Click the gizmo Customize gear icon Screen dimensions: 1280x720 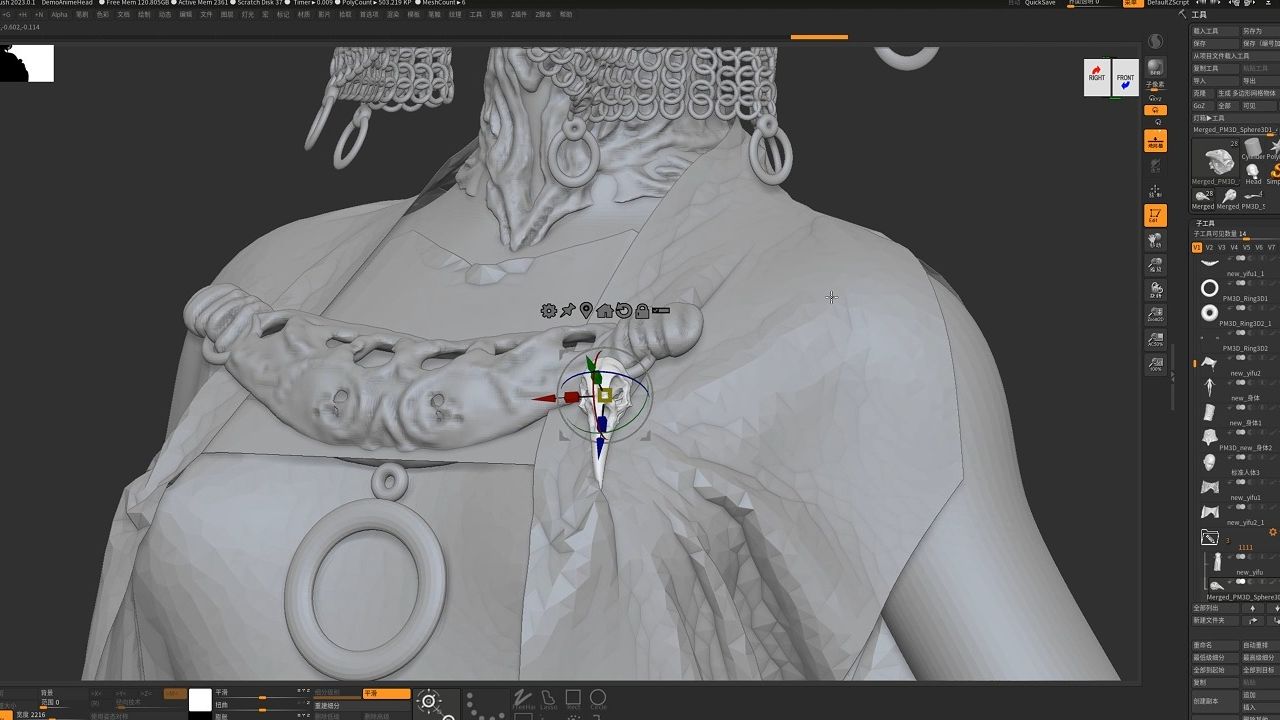coord(548,311)
